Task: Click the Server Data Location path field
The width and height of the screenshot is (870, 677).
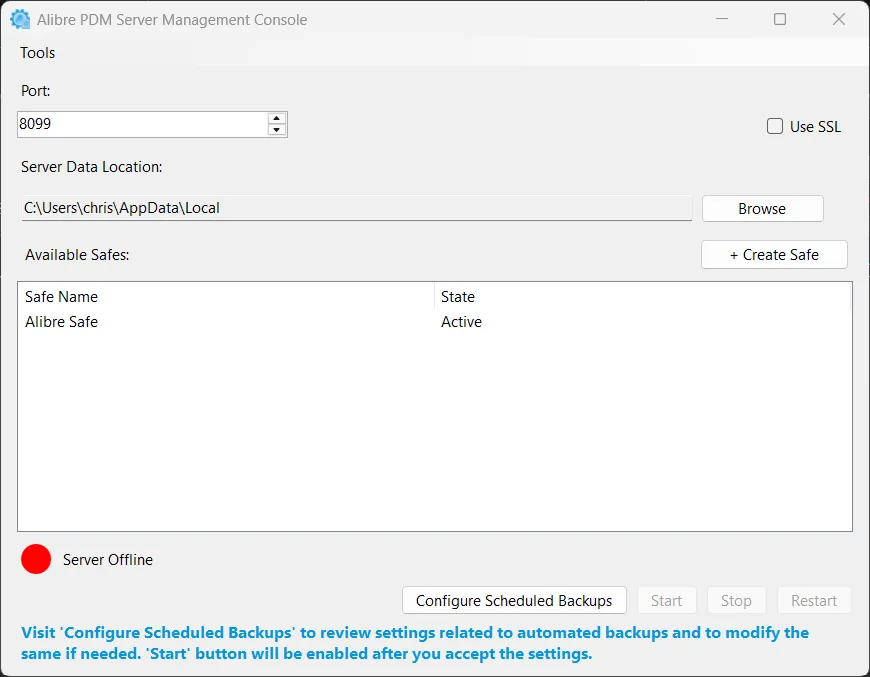Action: [357, 208]
